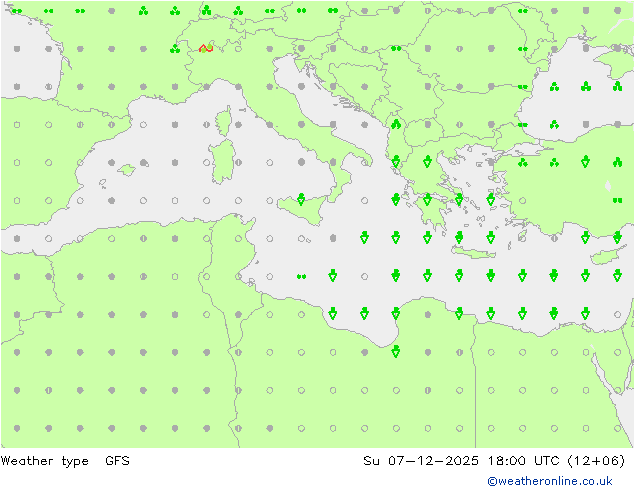634x490 pixels.
Task: Click the island of Crete on the map
Action: [x=473, y=252]
